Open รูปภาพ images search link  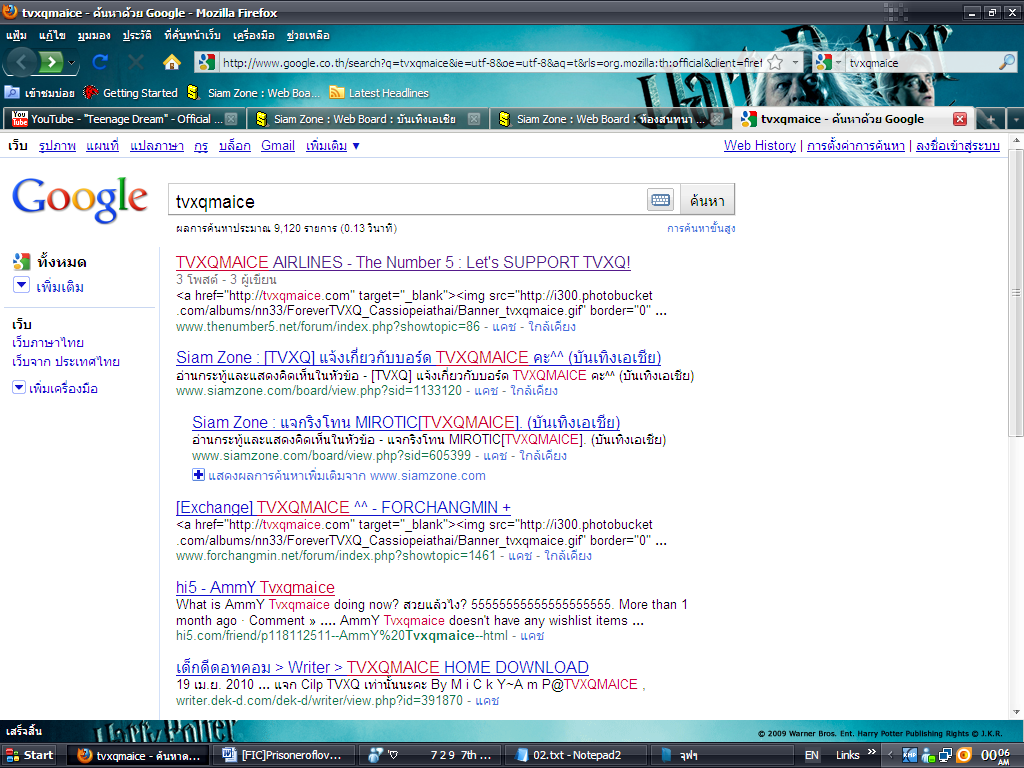coord(57,146)
